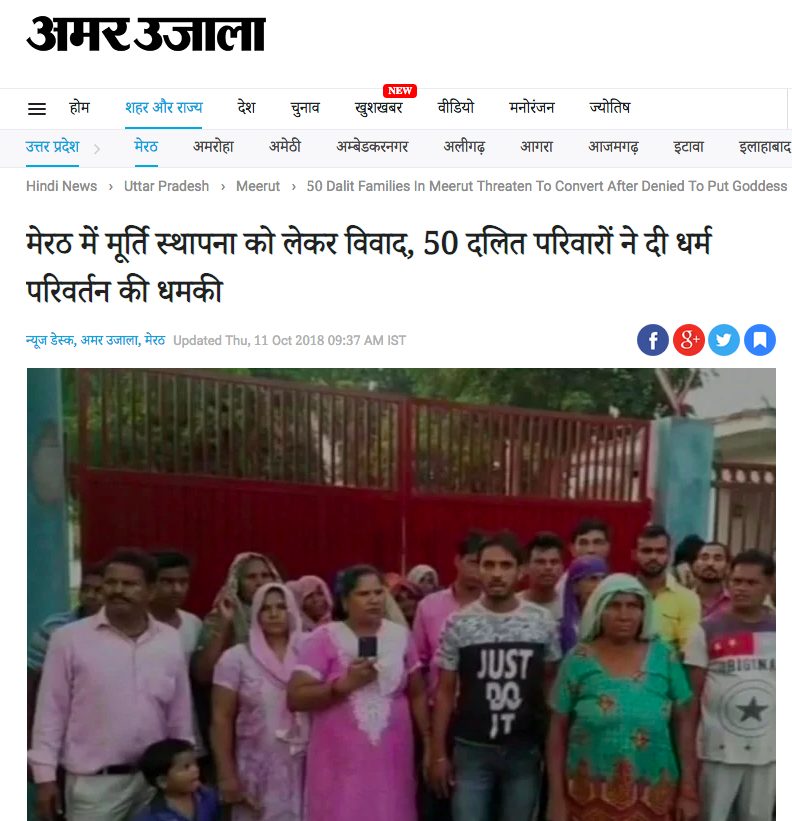Expand arrow next to उत्तर प्रदेश

[97, 149]
